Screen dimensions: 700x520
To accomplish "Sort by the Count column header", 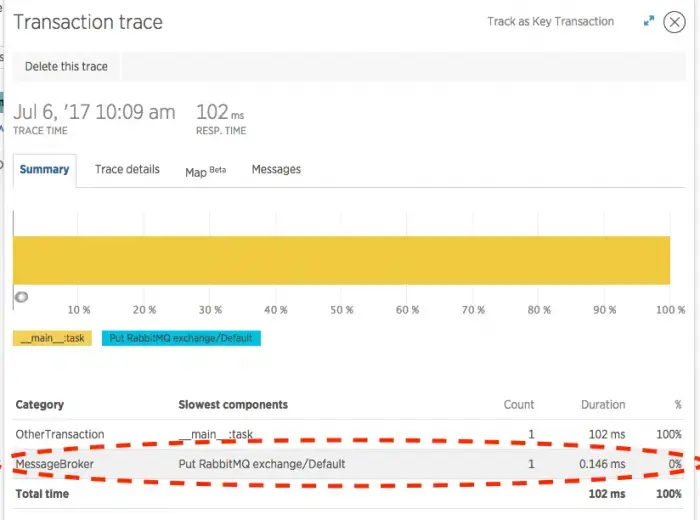I will [x=518, y=405].
